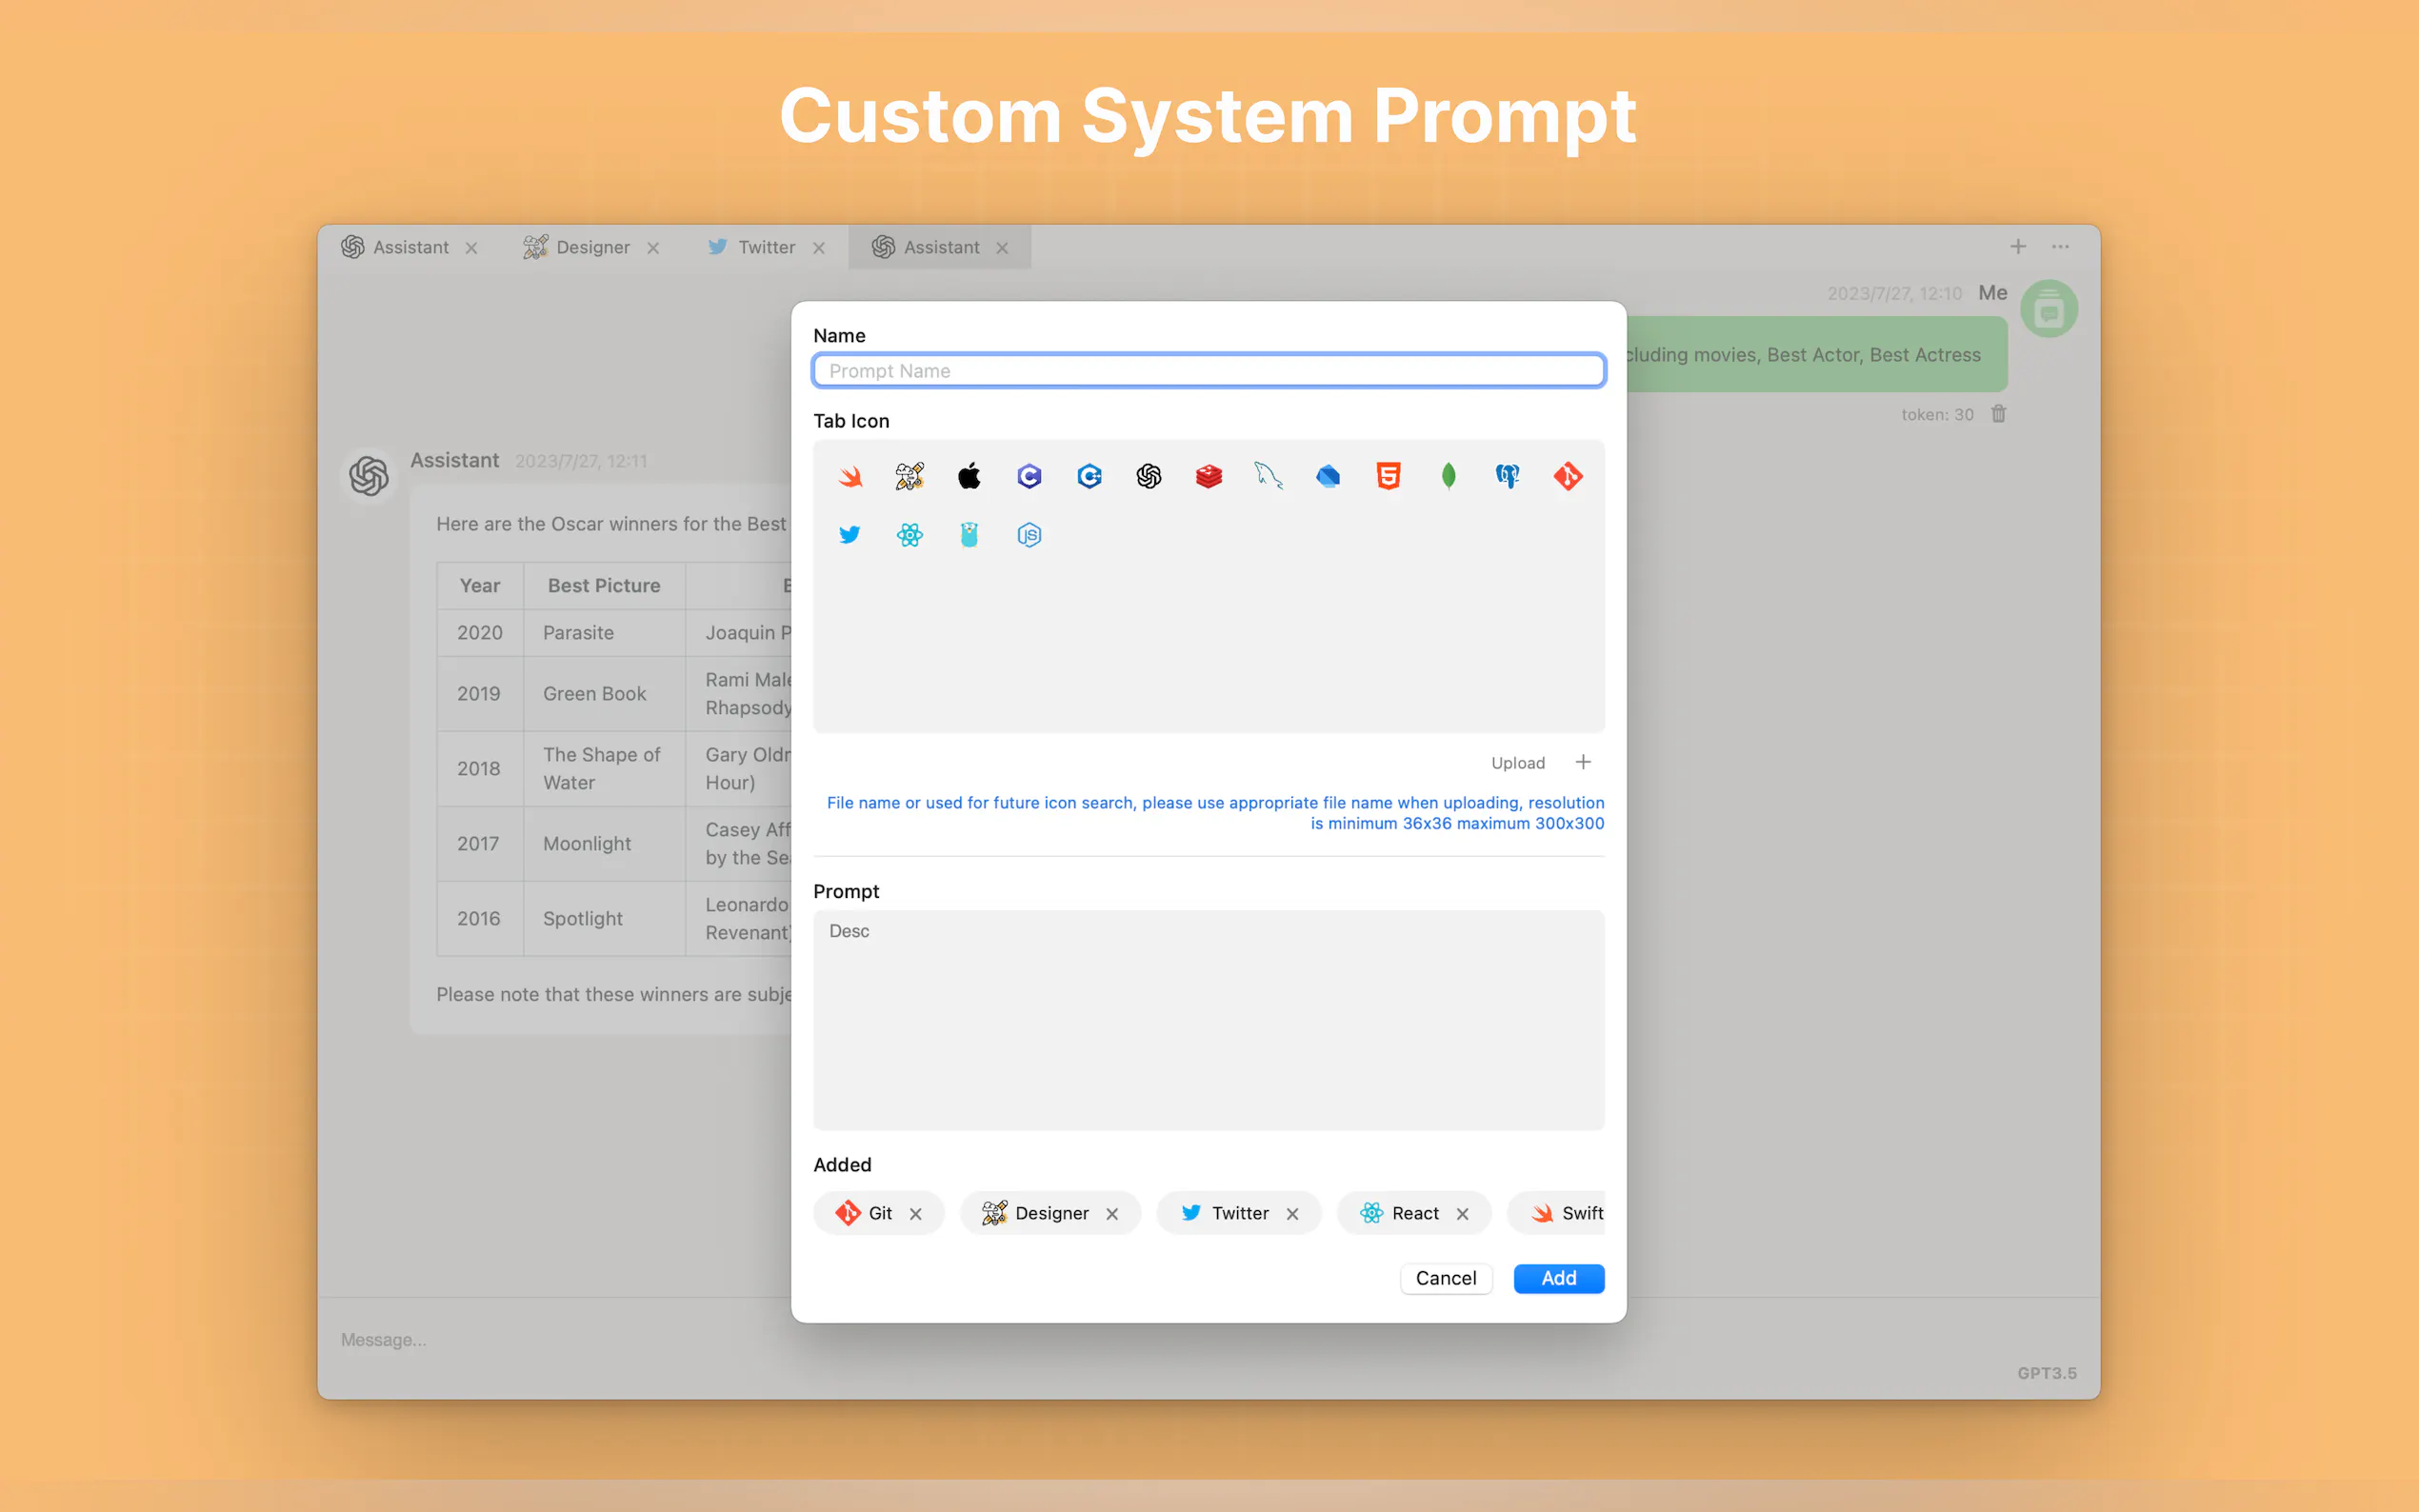
Task: Click the blue Add button
Action: coord(1558,1278)
